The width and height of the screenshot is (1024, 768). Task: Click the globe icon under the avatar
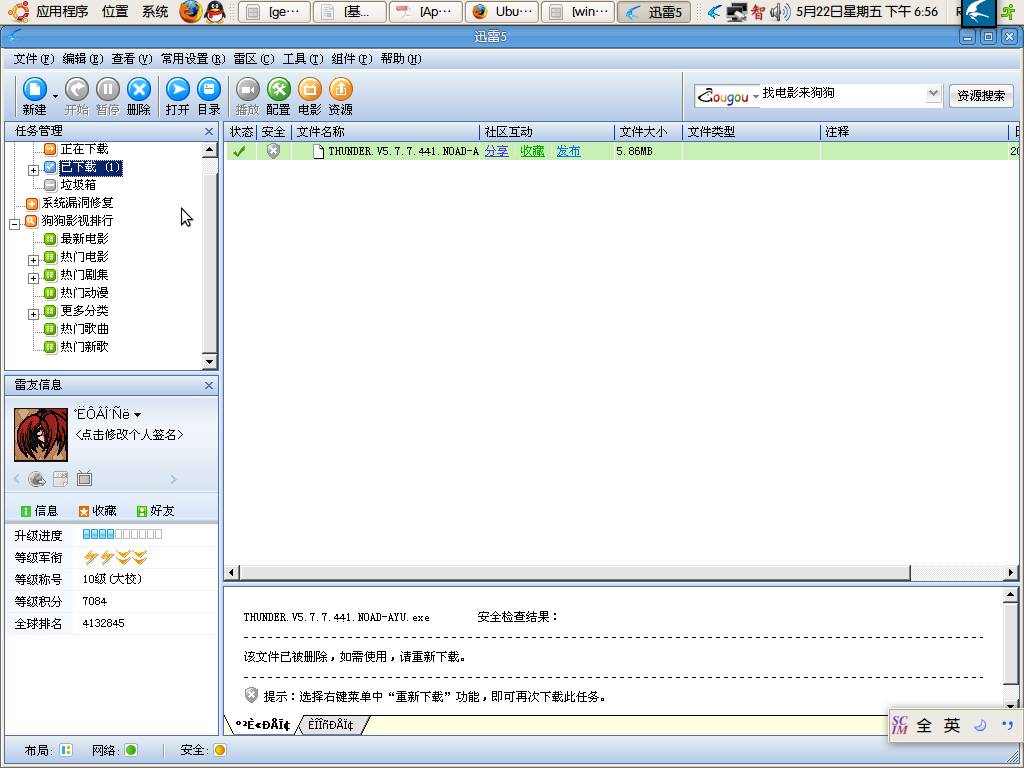[37, 479]
